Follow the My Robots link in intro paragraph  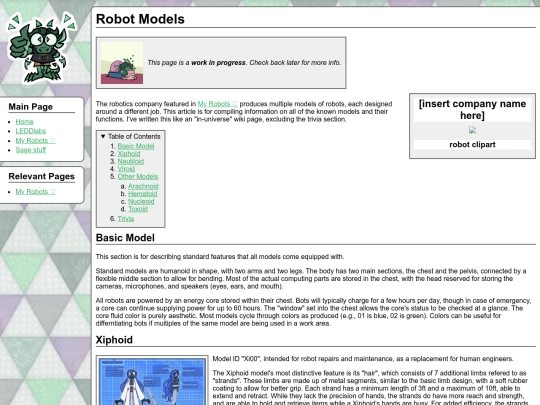tap(218, 104)
